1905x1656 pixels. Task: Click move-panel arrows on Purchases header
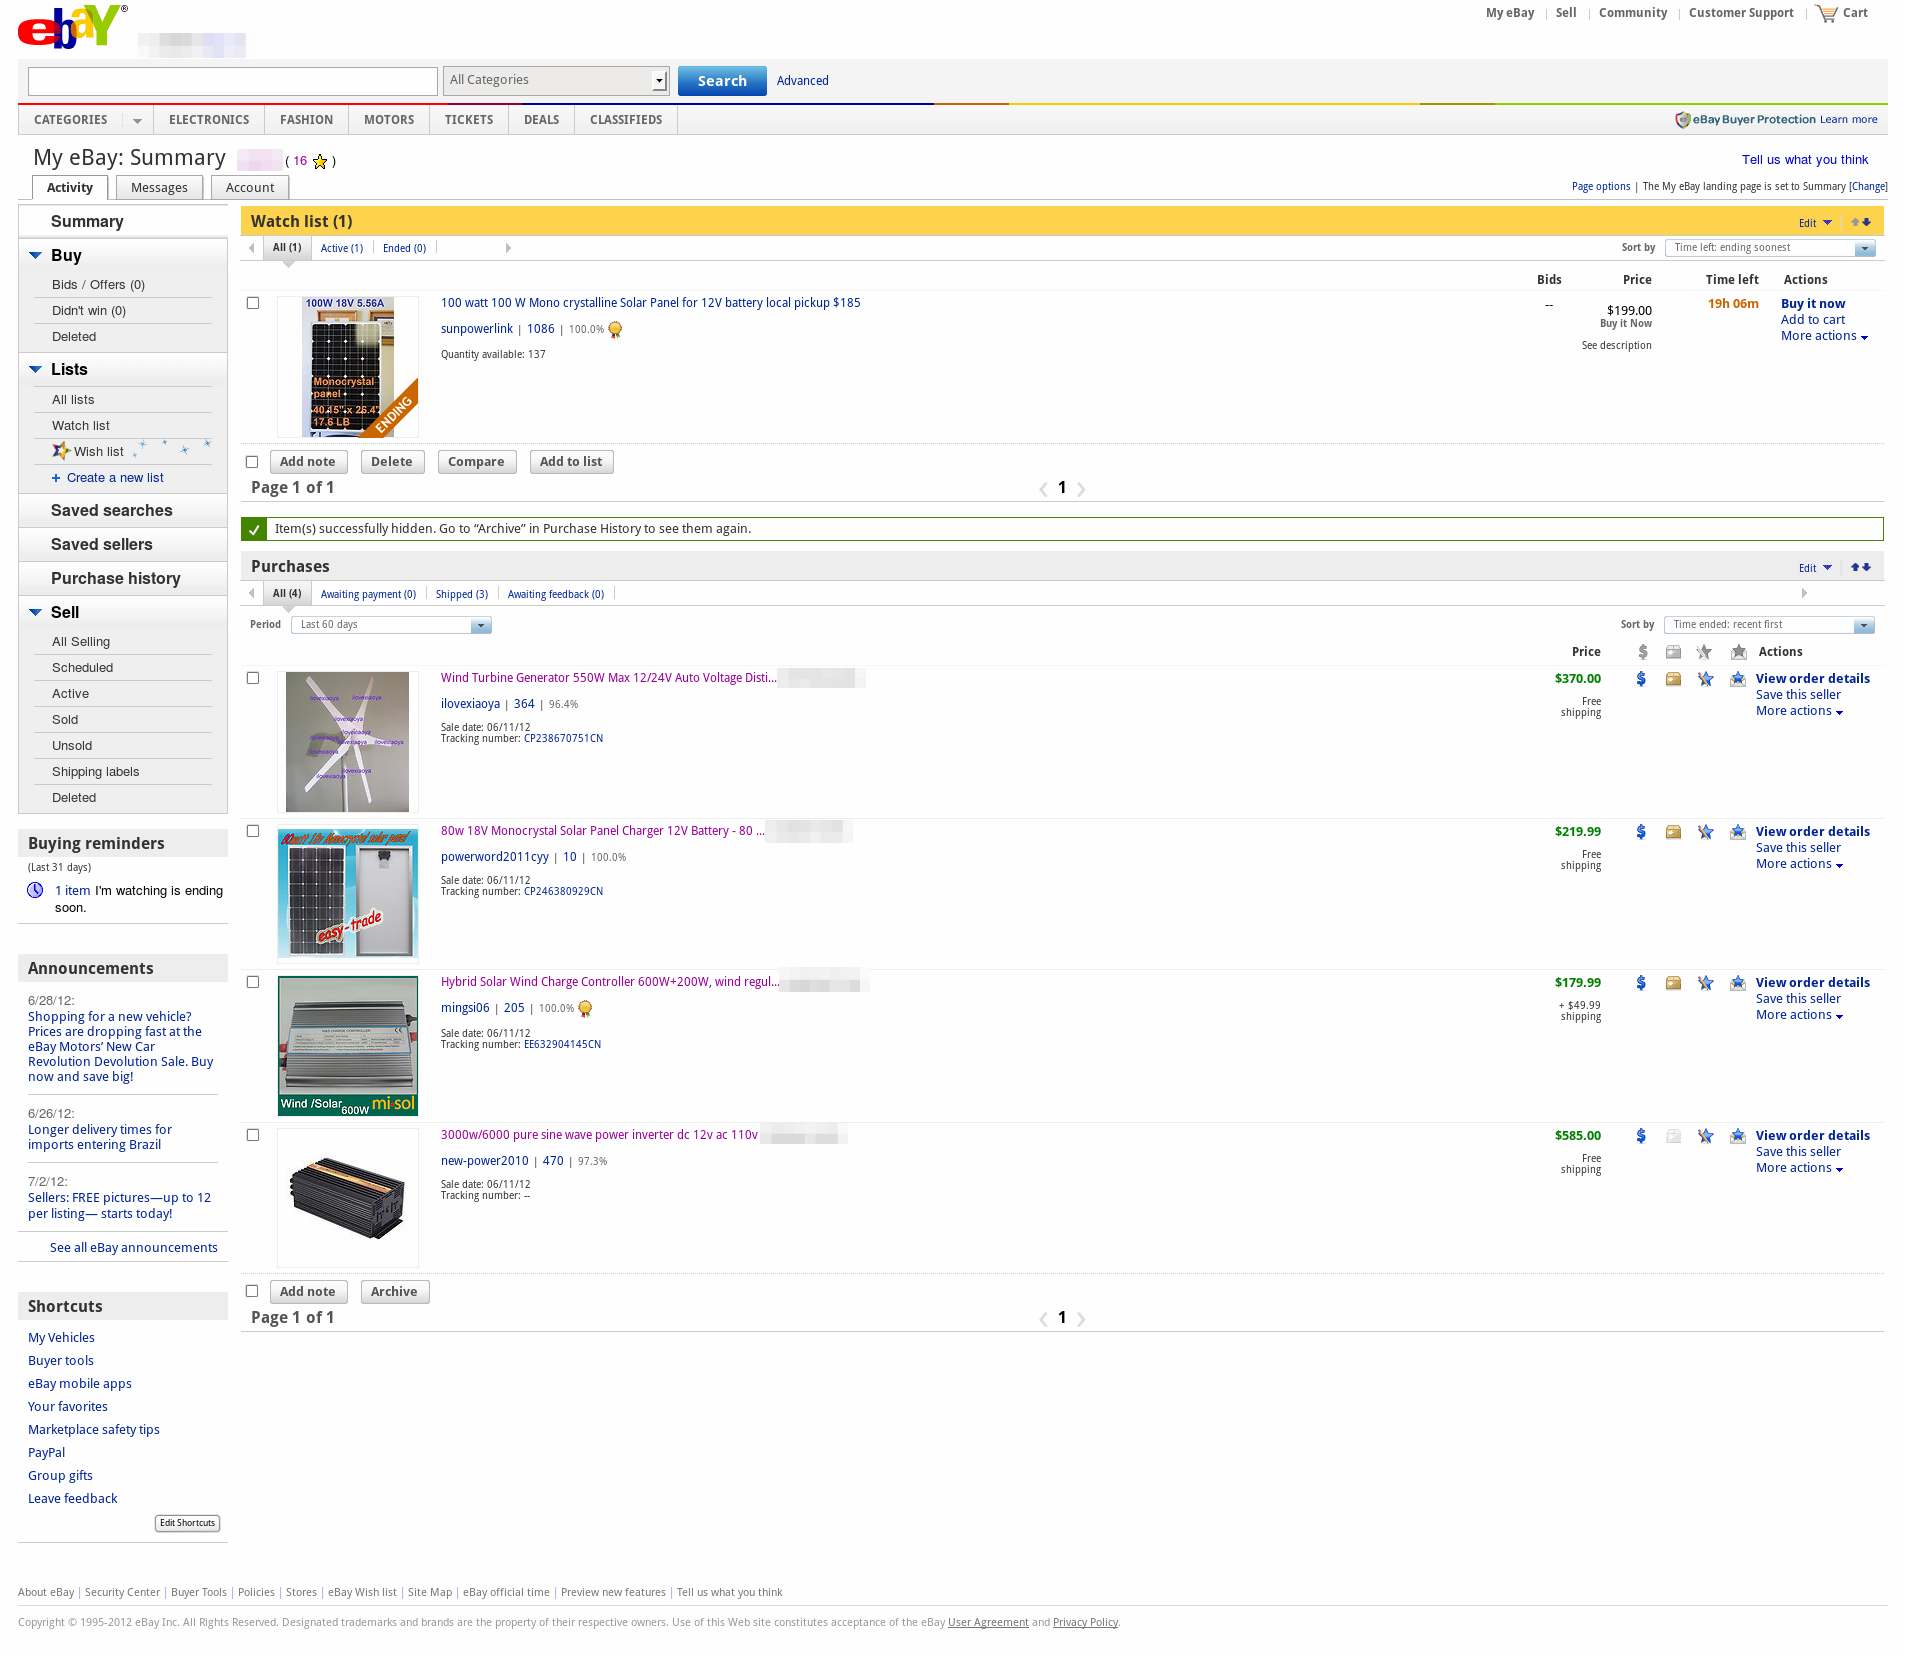(1861, 567)
